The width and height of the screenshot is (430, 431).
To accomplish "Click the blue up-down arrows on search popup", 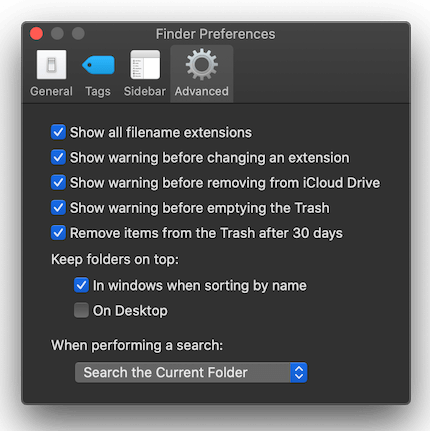I will coord(299,372).
